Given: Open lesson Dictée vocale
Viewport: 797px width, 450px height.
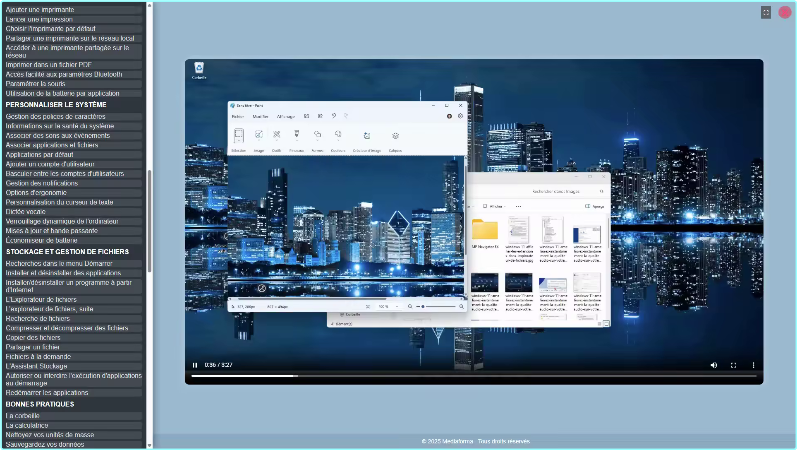Looking at the screenshot, I should 73,212.
